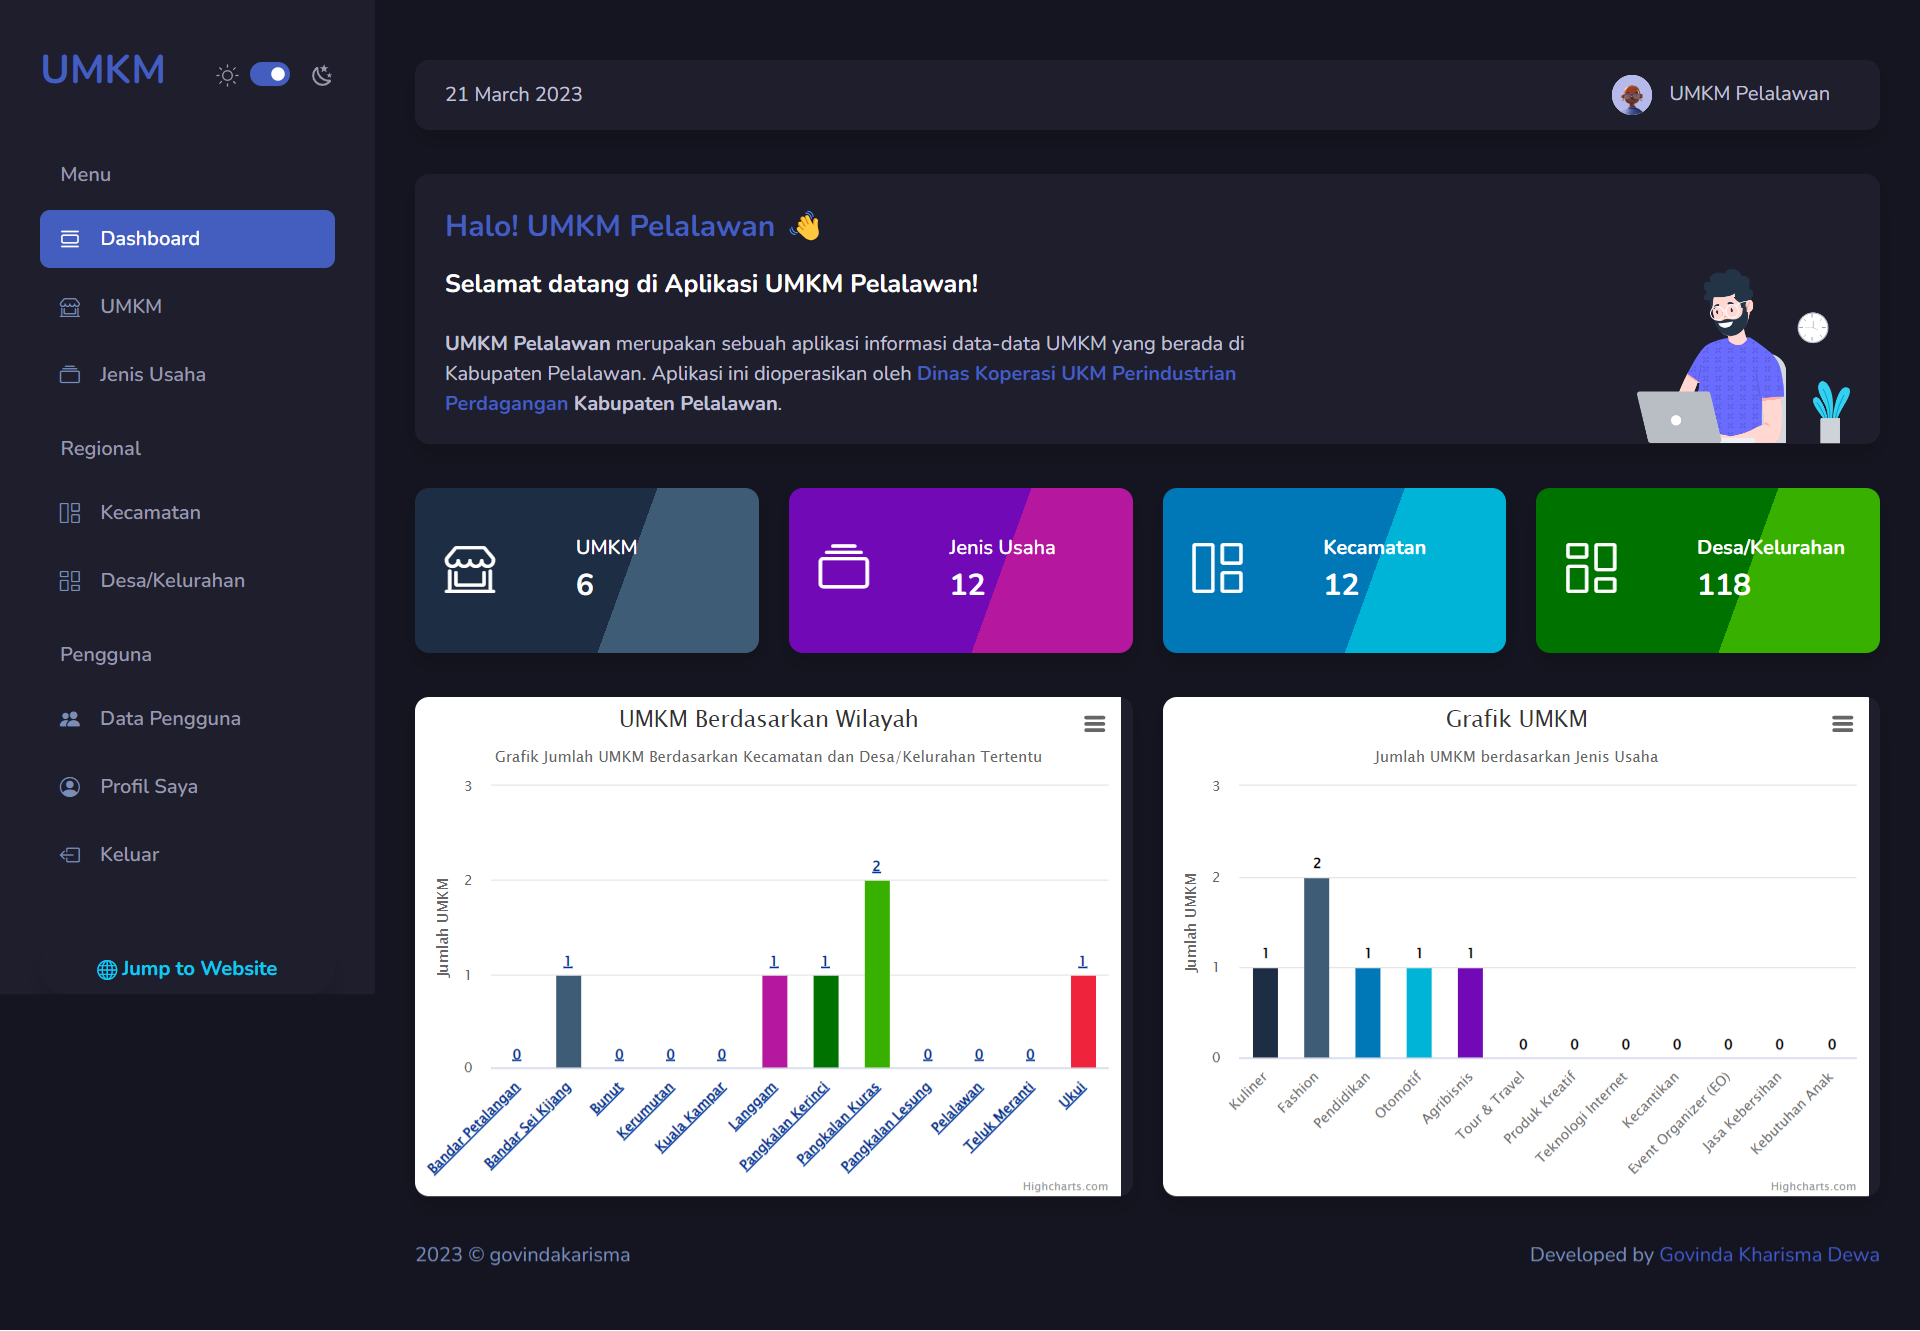
Task: Click the Halo! UMKM Pelalawan heading
Action: click(610, 226)
